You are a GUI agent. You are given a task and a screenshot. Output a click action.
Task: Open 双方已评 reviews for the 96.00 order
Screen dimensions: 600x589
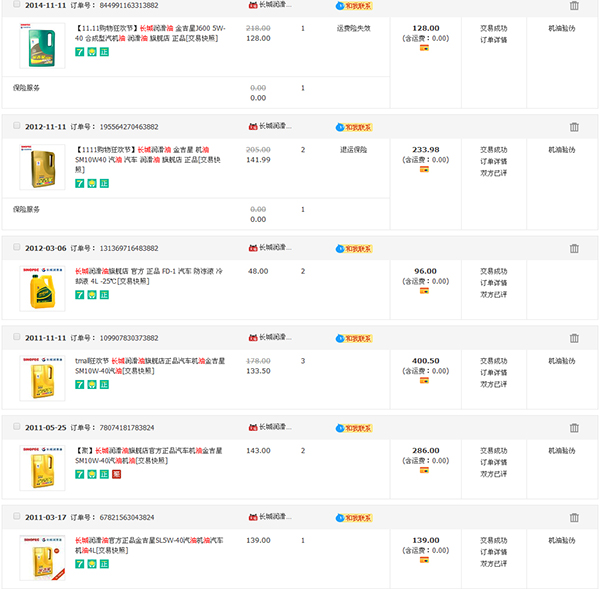493,294
